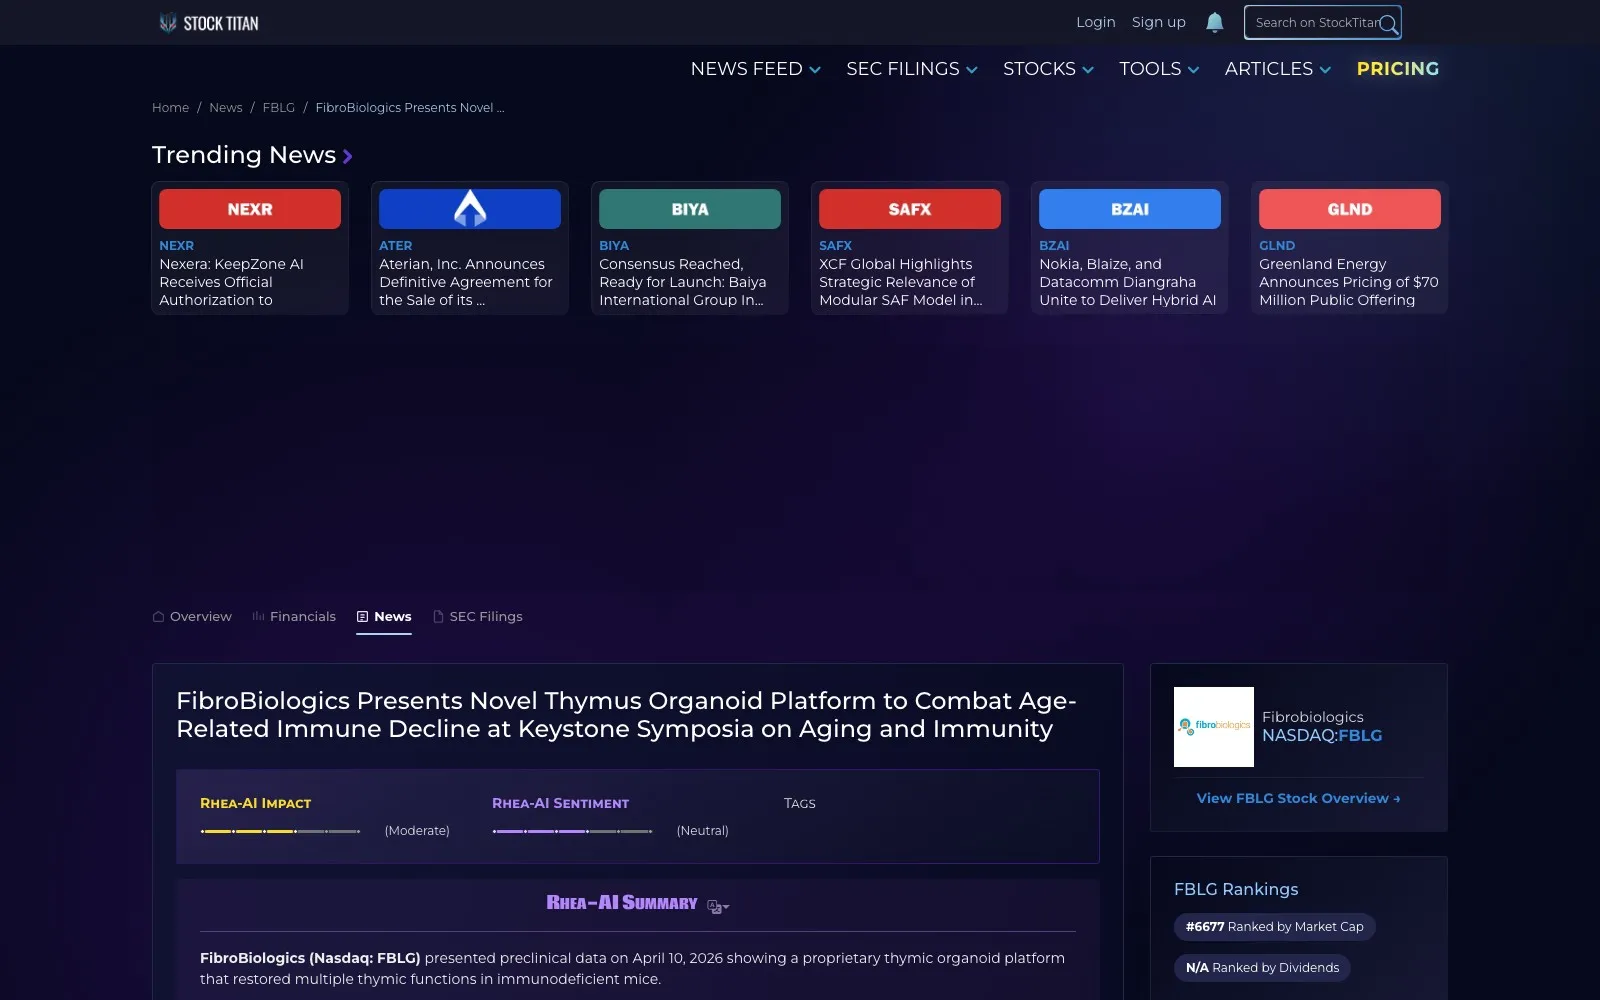The height and width of the screenshot is (1000, 1600).
Task: Expand the TOOLS menu
Action: pos(1159,69)
